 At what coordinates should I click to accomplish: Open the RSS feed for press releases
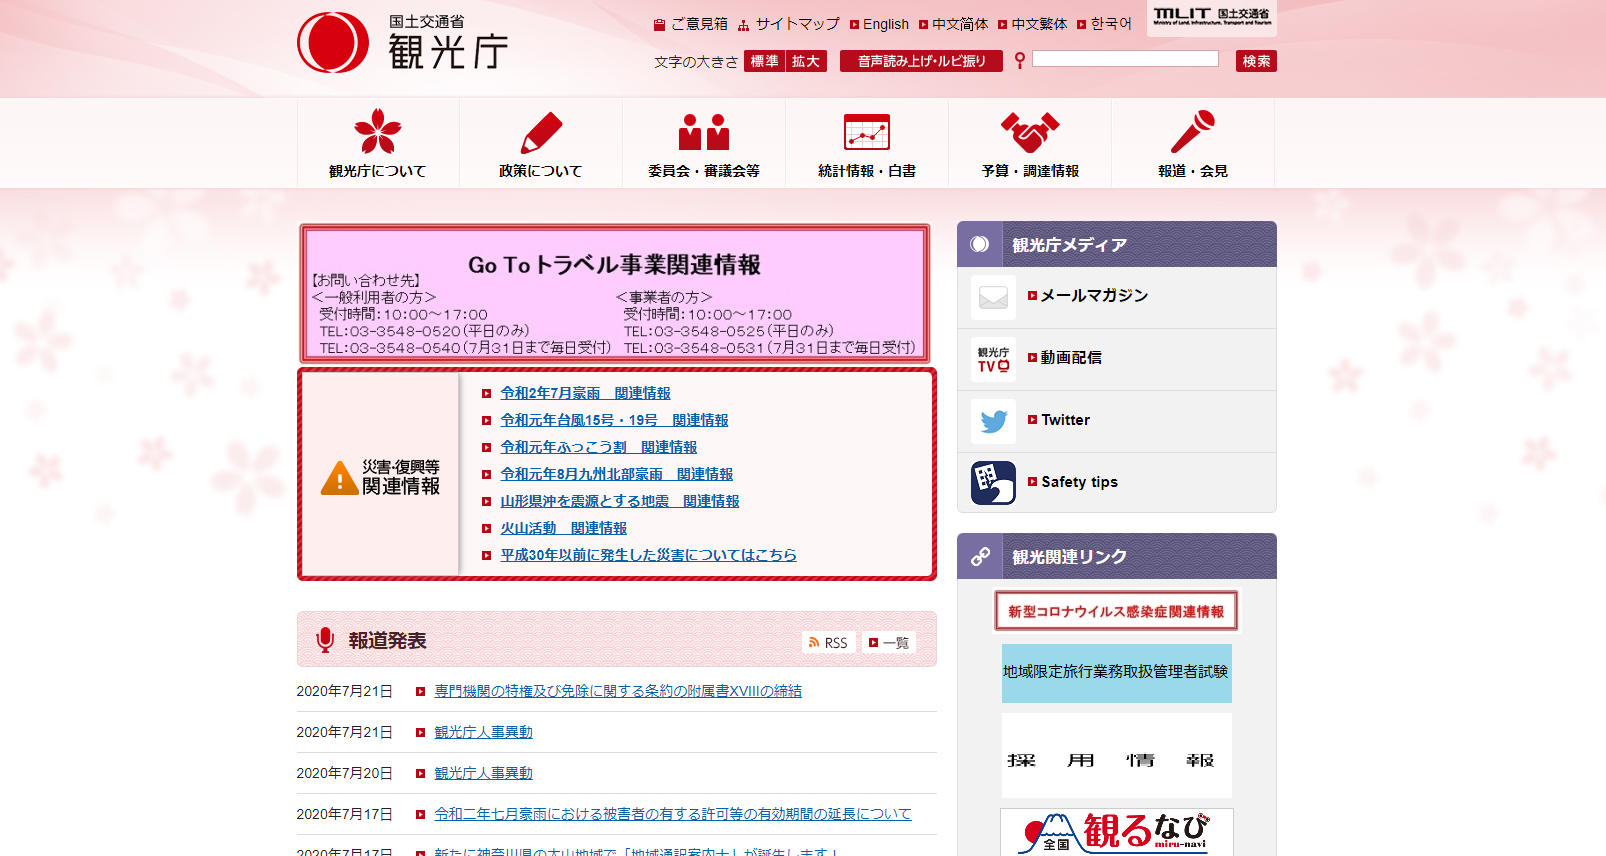coord(829,643)
